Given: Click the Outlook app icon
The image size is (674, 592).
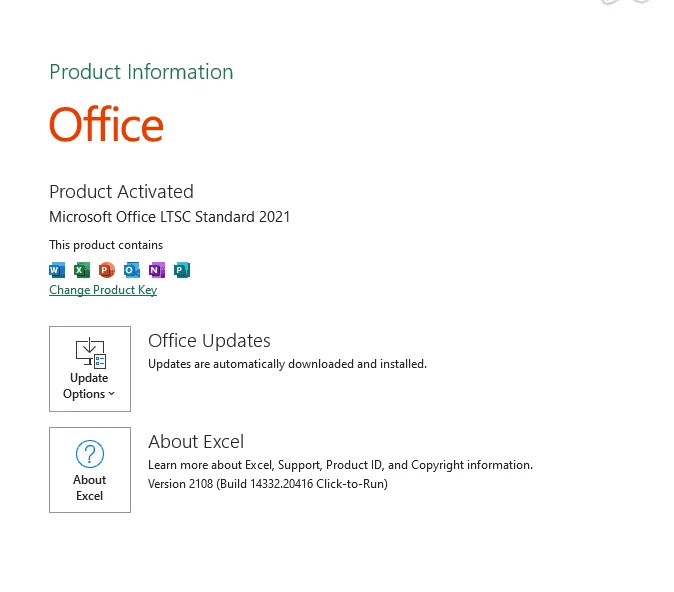Looking at the screenshot, I should click(x=132, y=270).
